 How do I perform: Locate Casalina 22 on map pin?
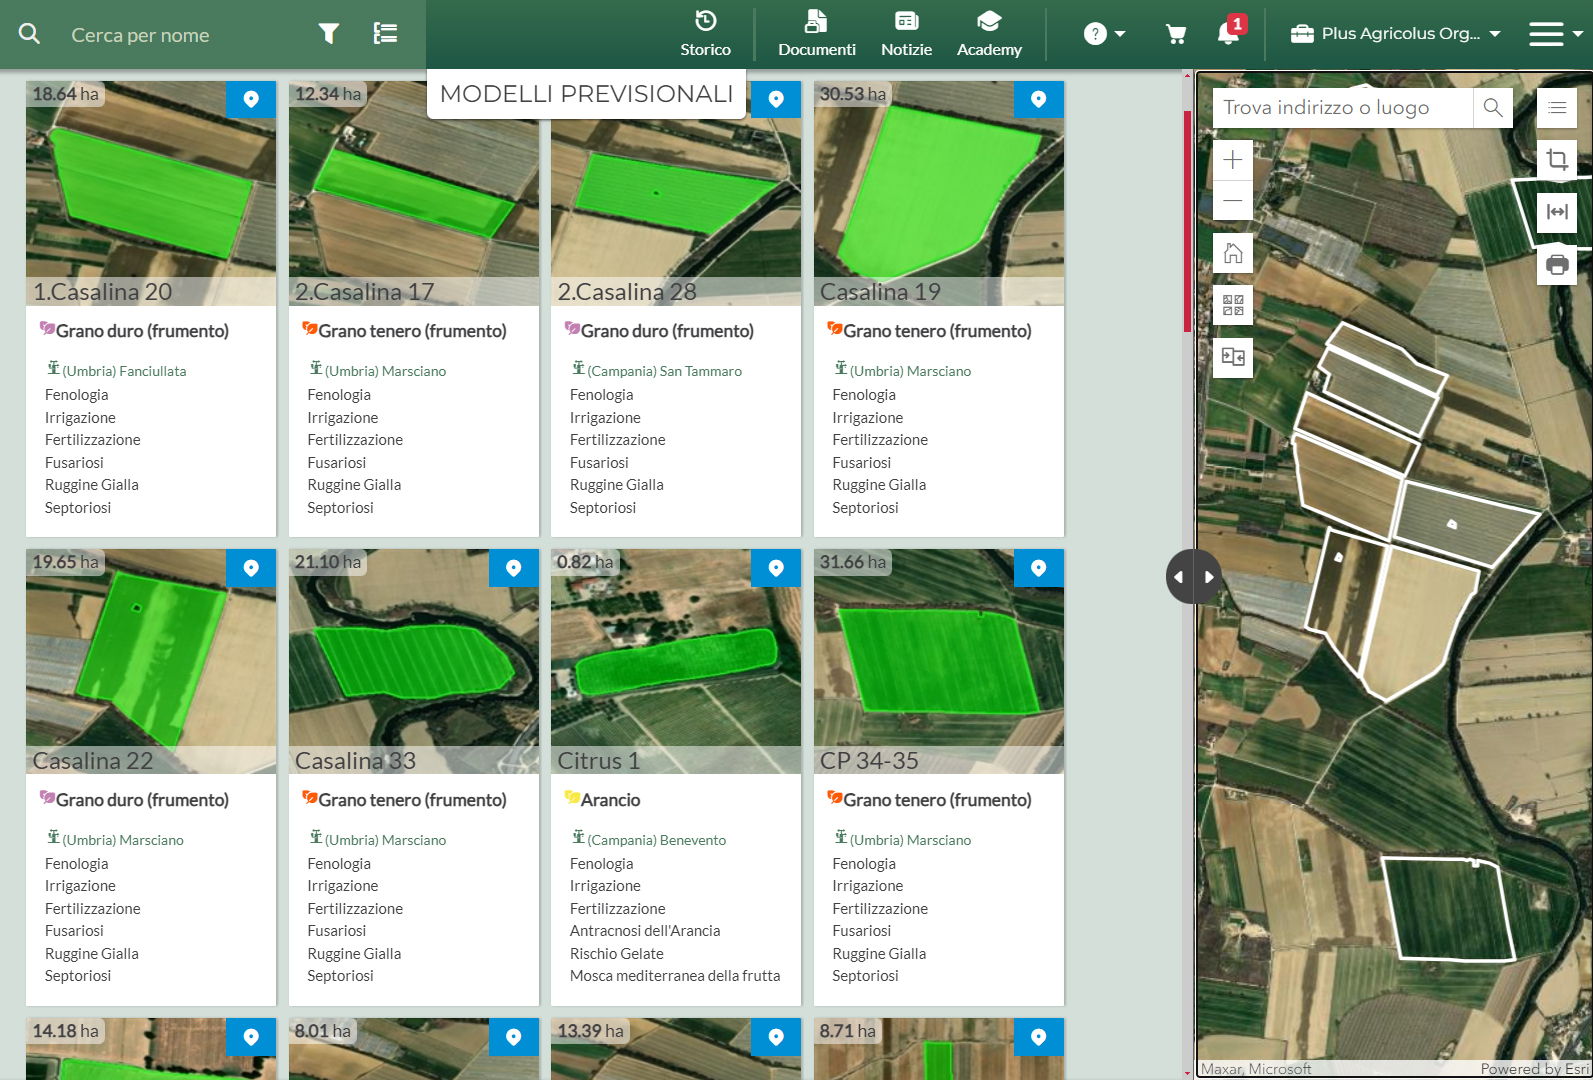pyautogui.click(x=251, y=568)
